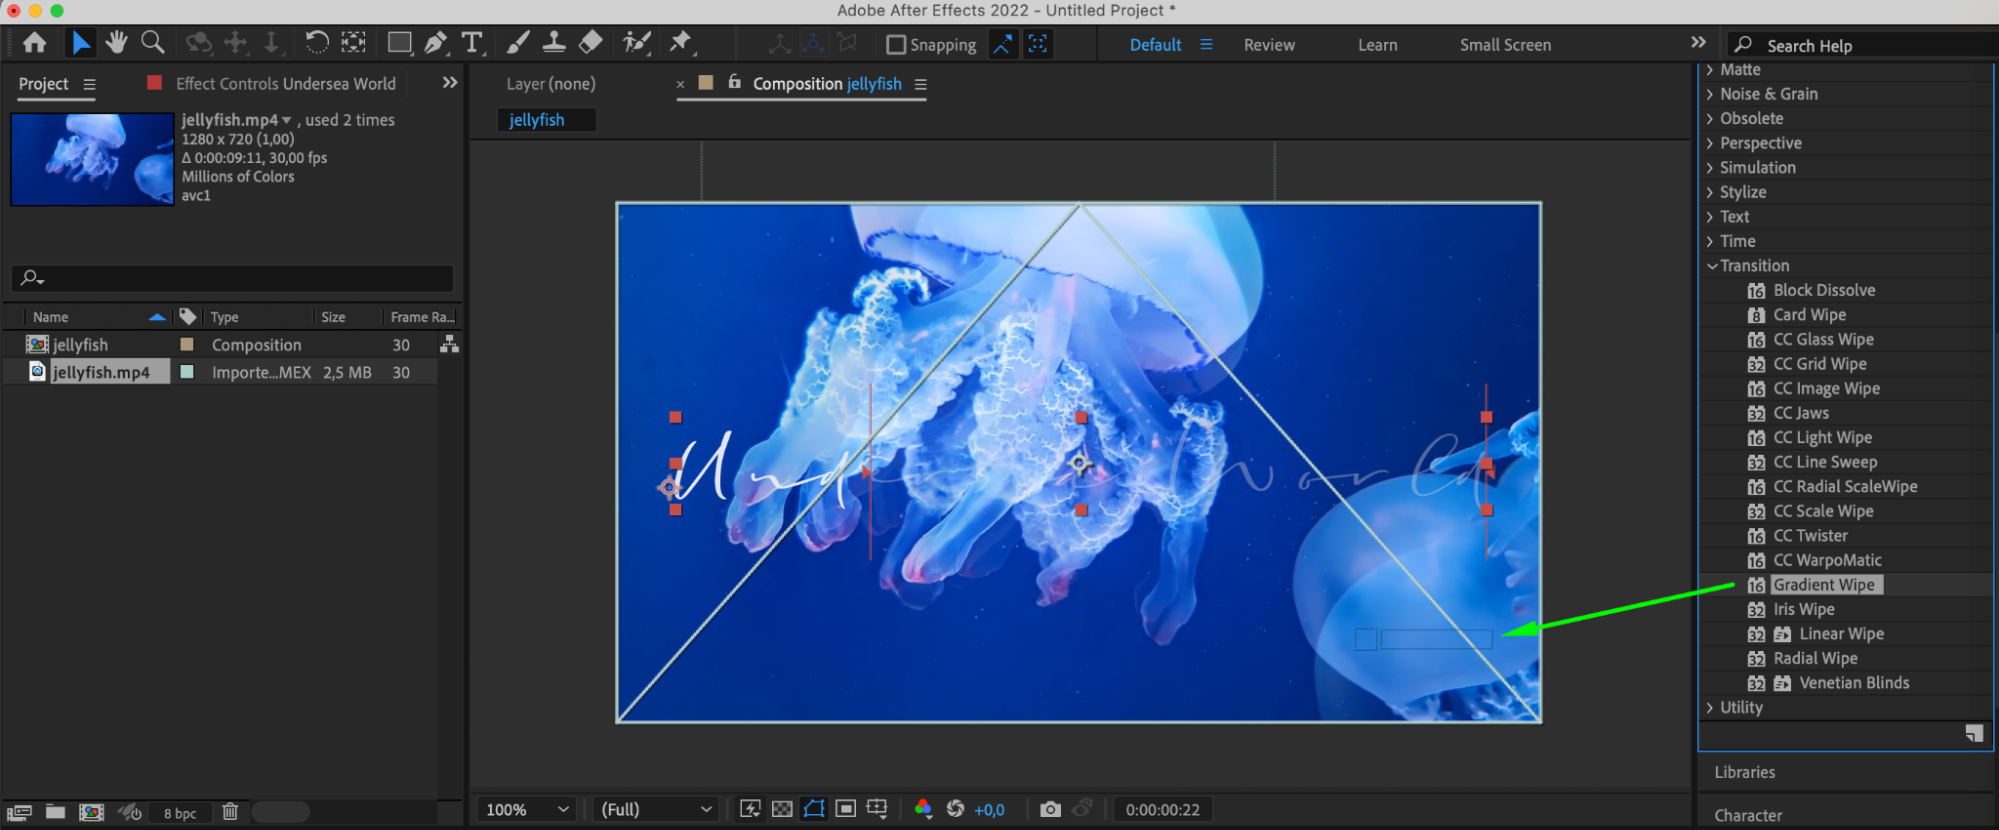Create a new composition from footer icon

pyautogui.click(x=91, y=812)
